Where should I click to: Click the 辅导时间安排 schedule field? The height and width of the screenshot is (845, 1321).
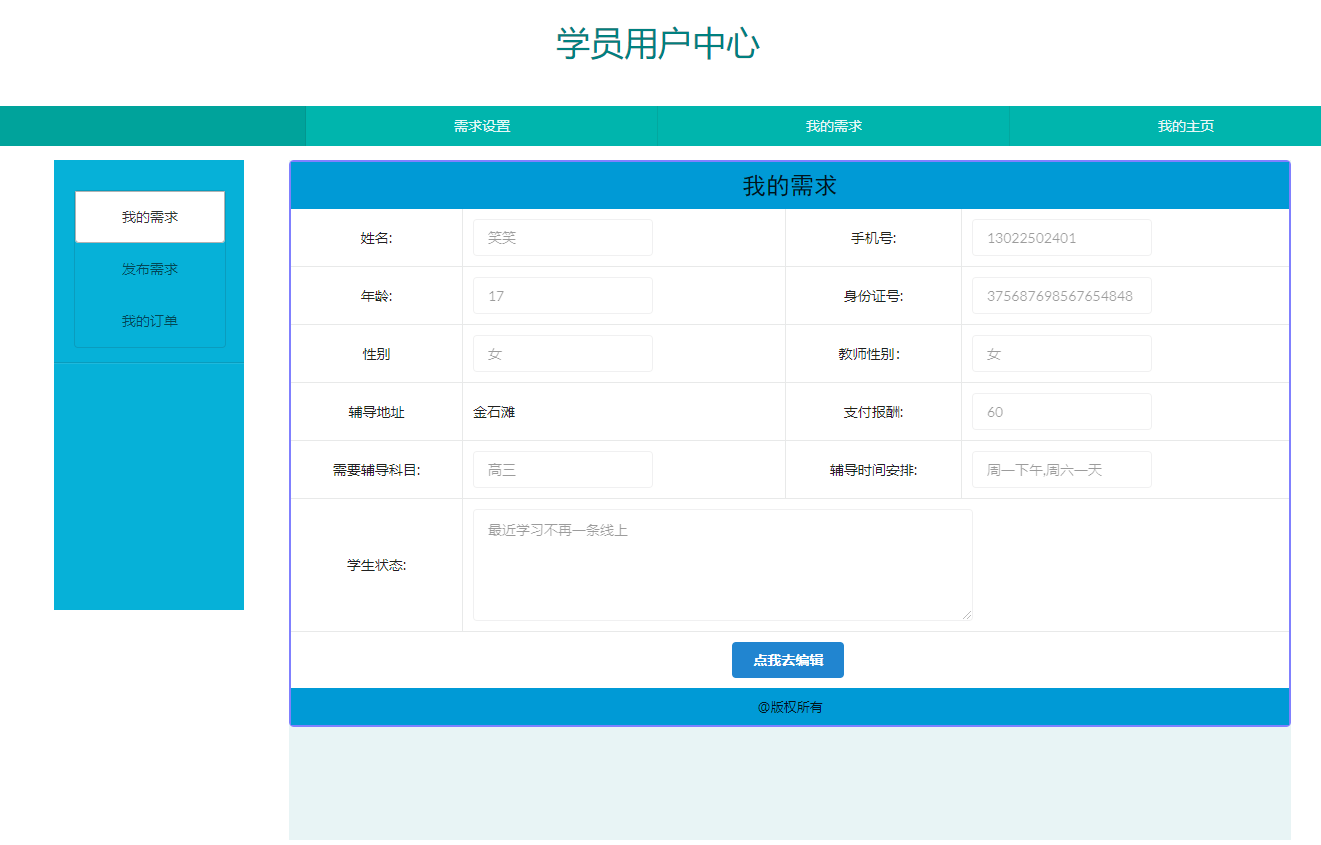point(1061,469)
